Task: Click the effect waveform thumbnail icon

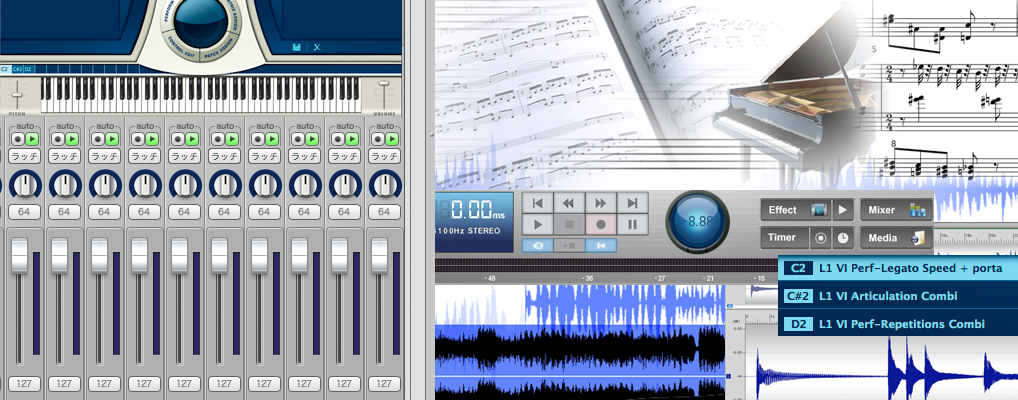Action: (820, 210)
